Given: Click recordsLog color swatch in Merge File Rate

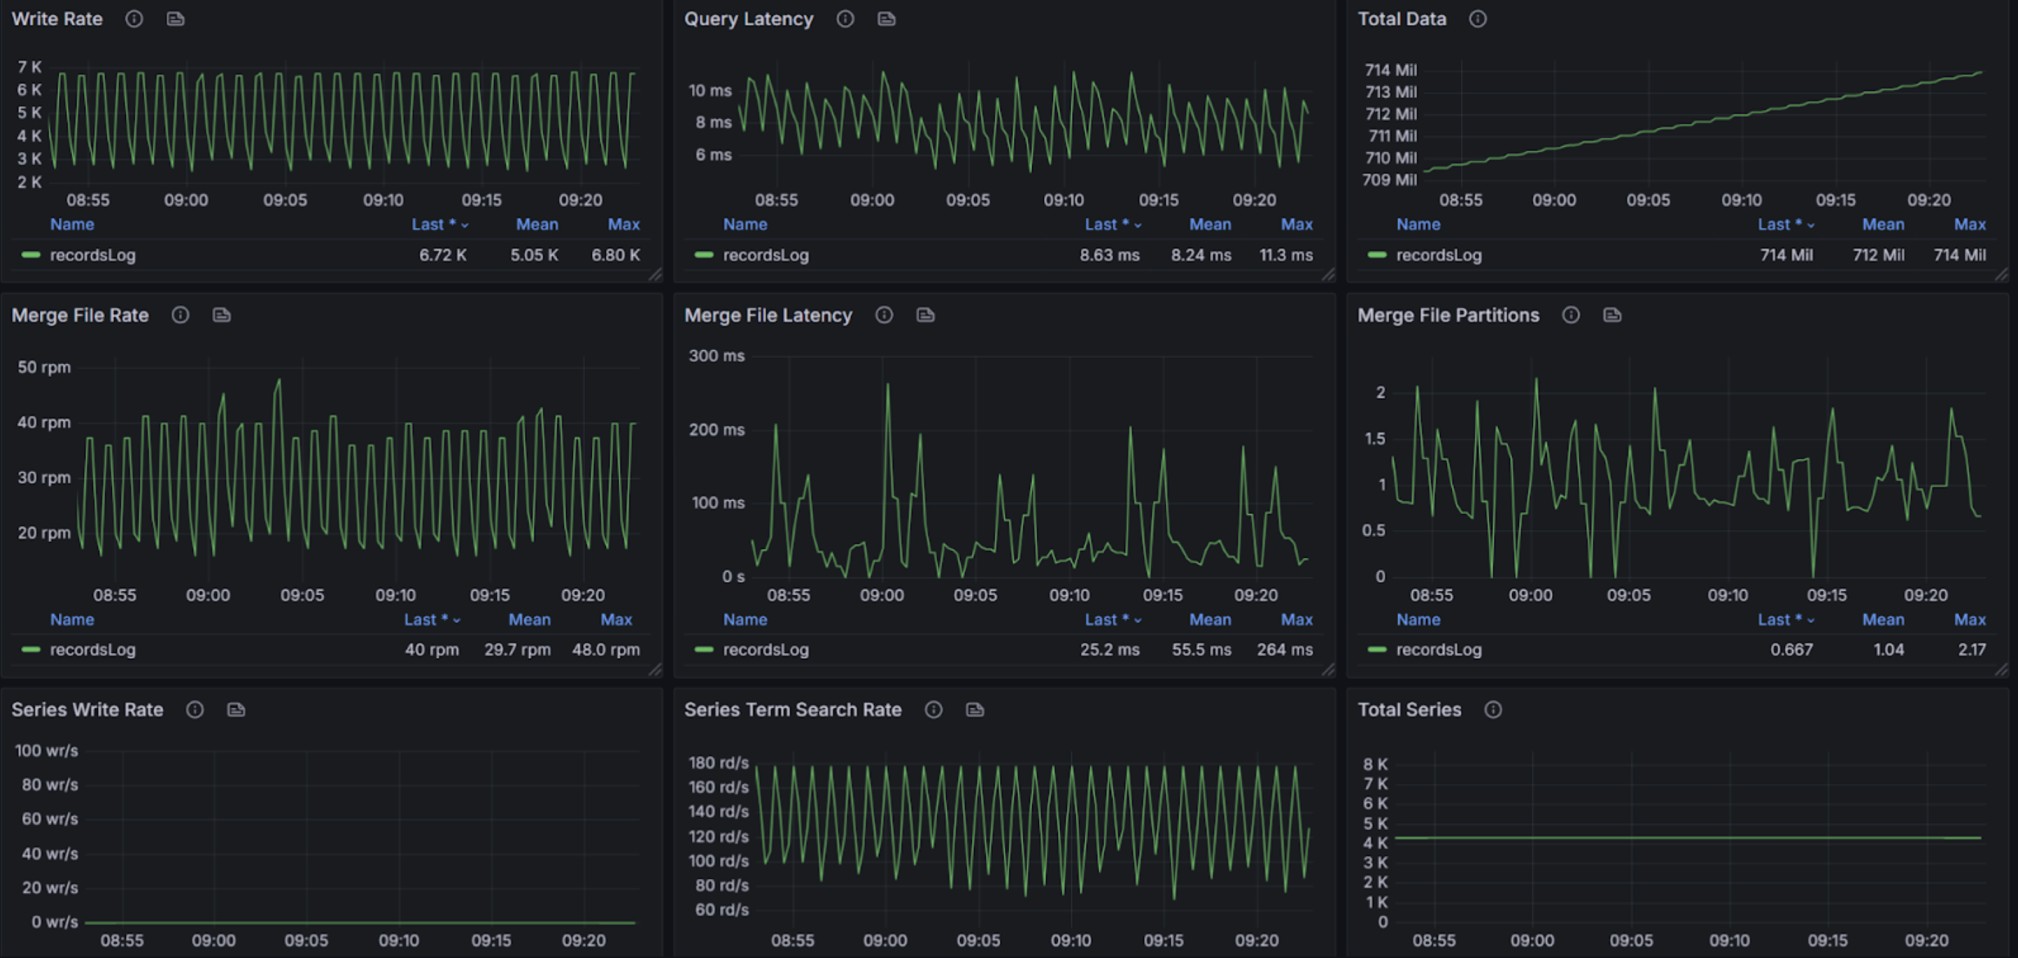Looking at the screenshot, I should (x=31, y=650).
